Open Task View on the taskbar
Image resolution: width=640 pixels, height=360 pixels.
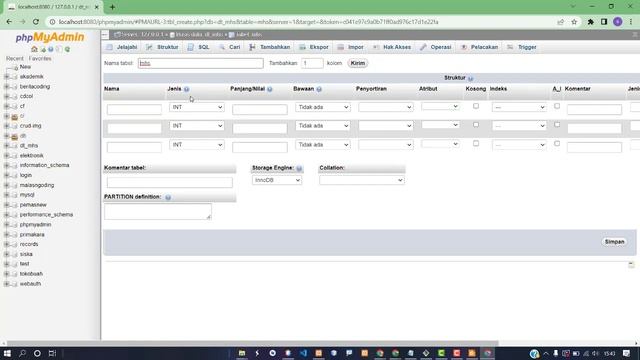(x=52, y=353)
